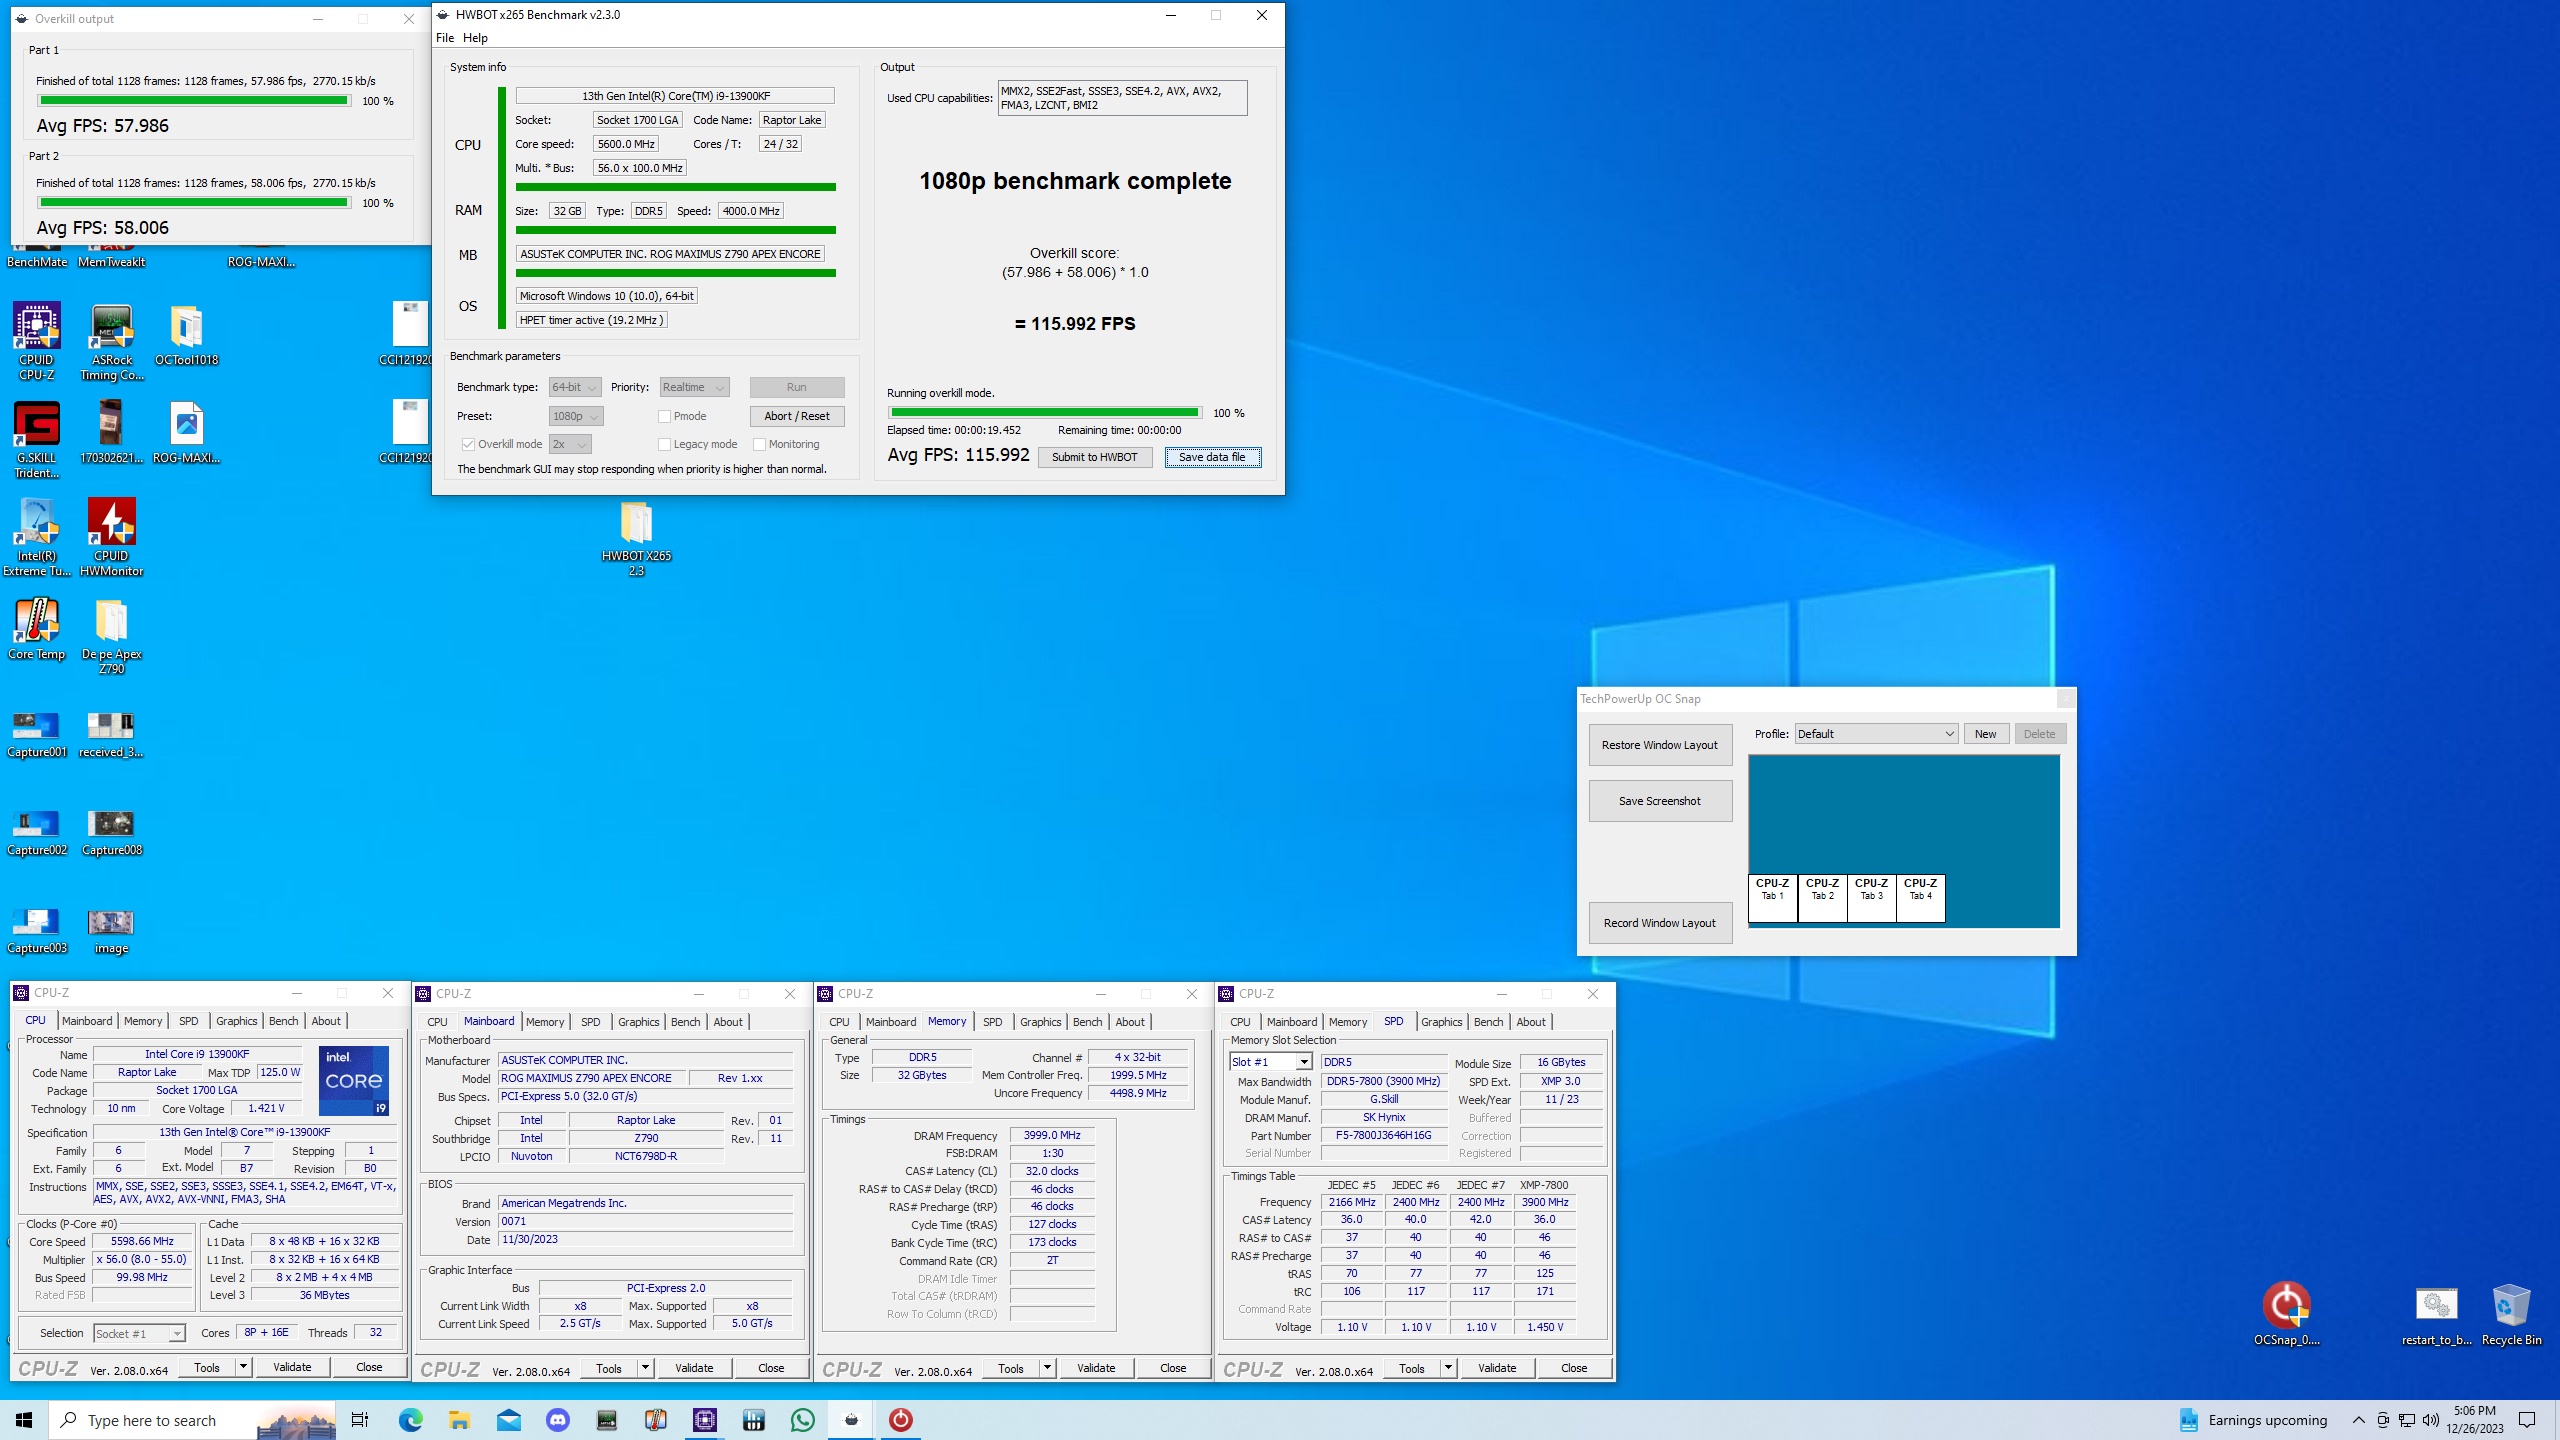Screen dimensions: 2560x1440
Task: Toggle the Monitoring checkbox
Action: pyautogui.click(x=759, y=444)
